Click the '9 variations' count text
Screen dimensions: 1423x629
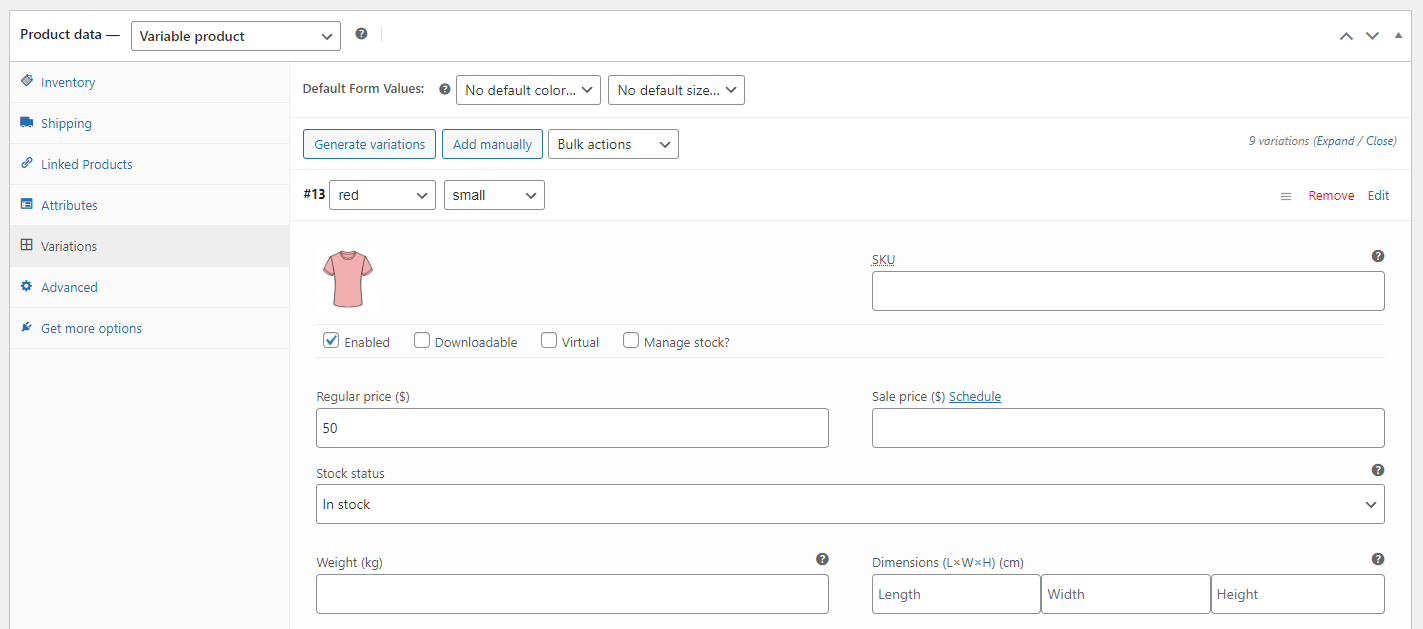(x=1279, y=141)
